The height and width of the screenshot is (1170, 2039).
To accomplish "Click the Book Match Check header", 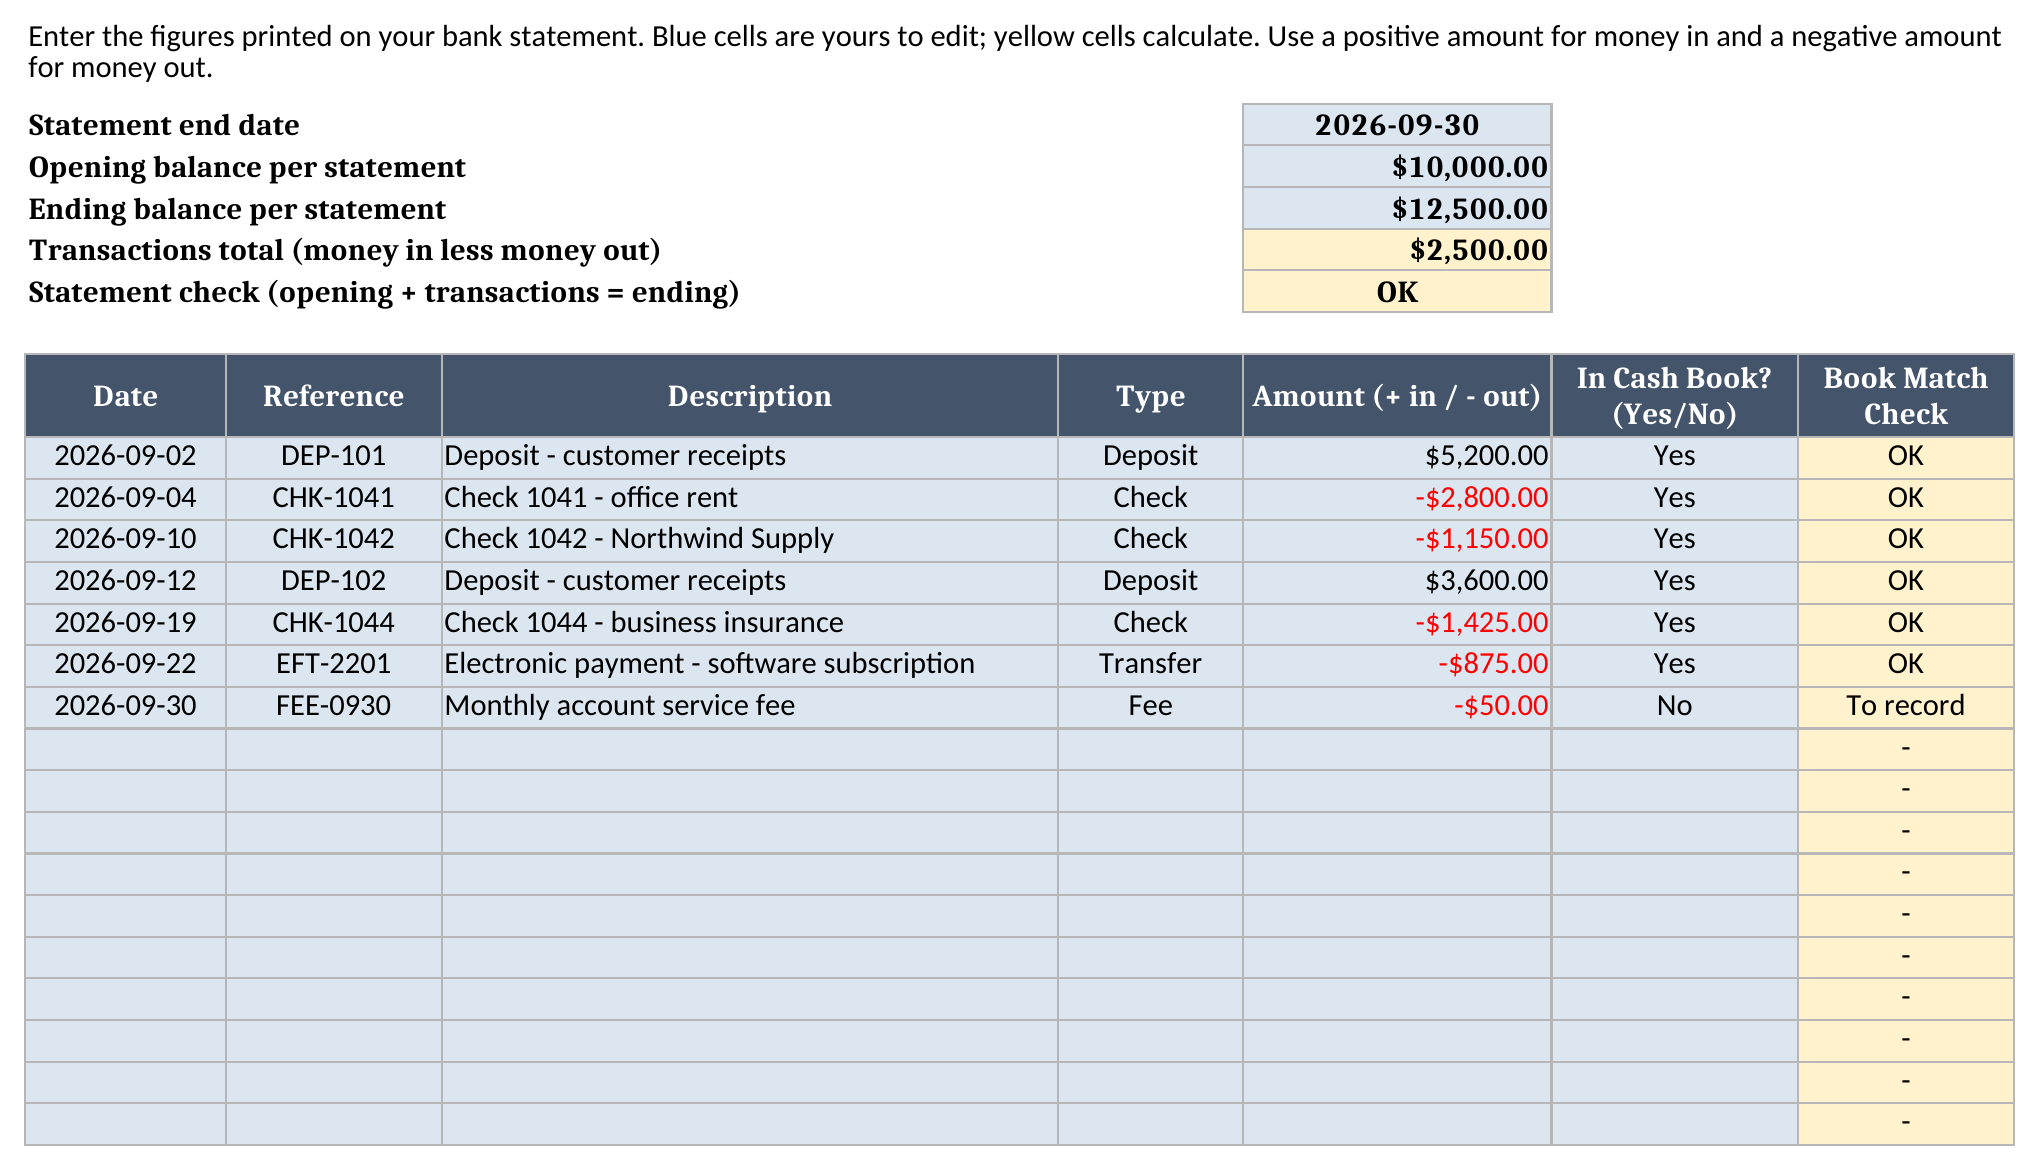I will click(x=1906, y=396).
